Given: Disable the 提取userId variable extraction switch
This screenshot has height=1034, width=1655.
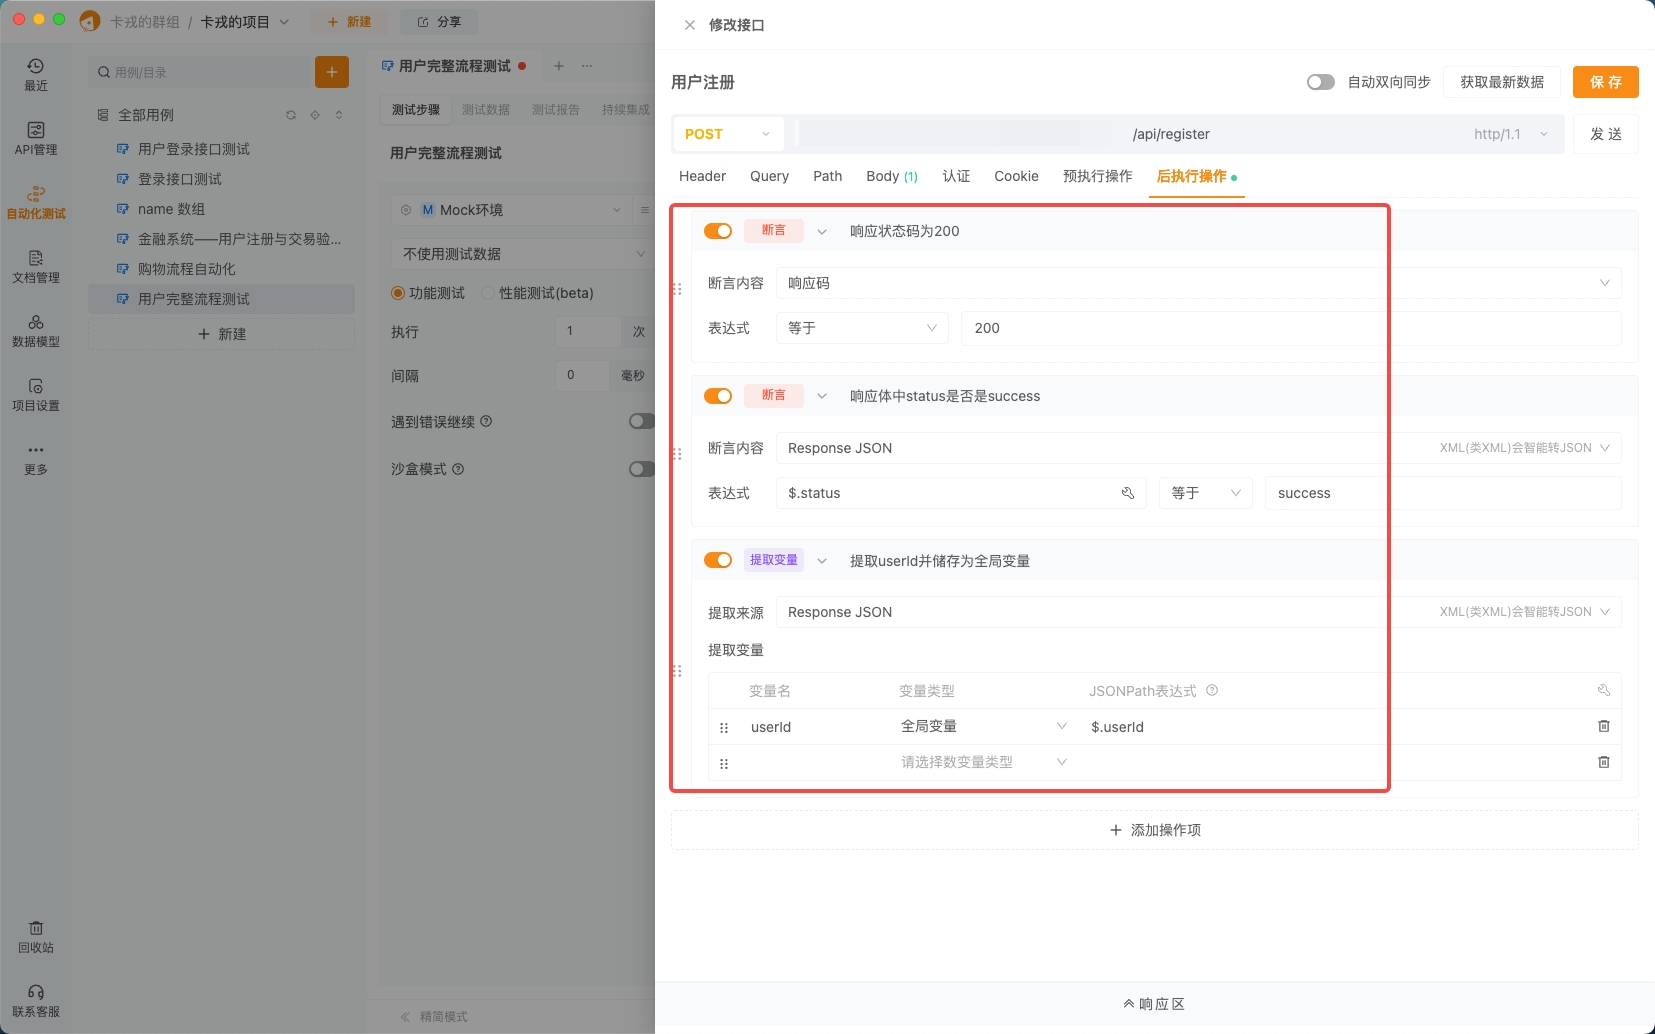Looking at the screenshot, I should (x=718, y=560).
